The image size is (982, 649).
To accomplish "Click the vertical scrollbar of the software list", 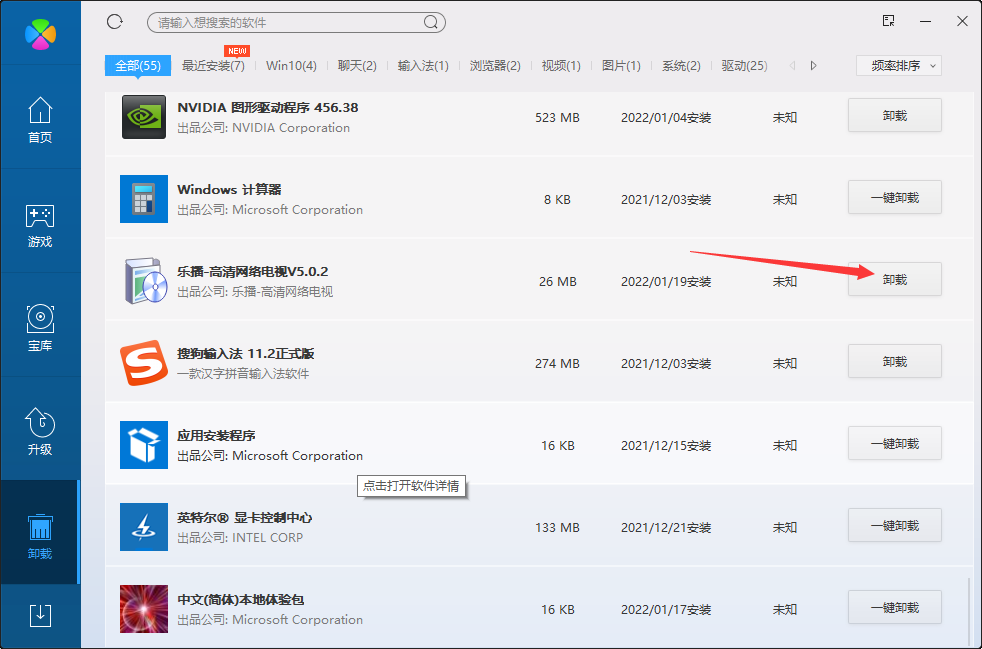I will [x=969, y=610].
